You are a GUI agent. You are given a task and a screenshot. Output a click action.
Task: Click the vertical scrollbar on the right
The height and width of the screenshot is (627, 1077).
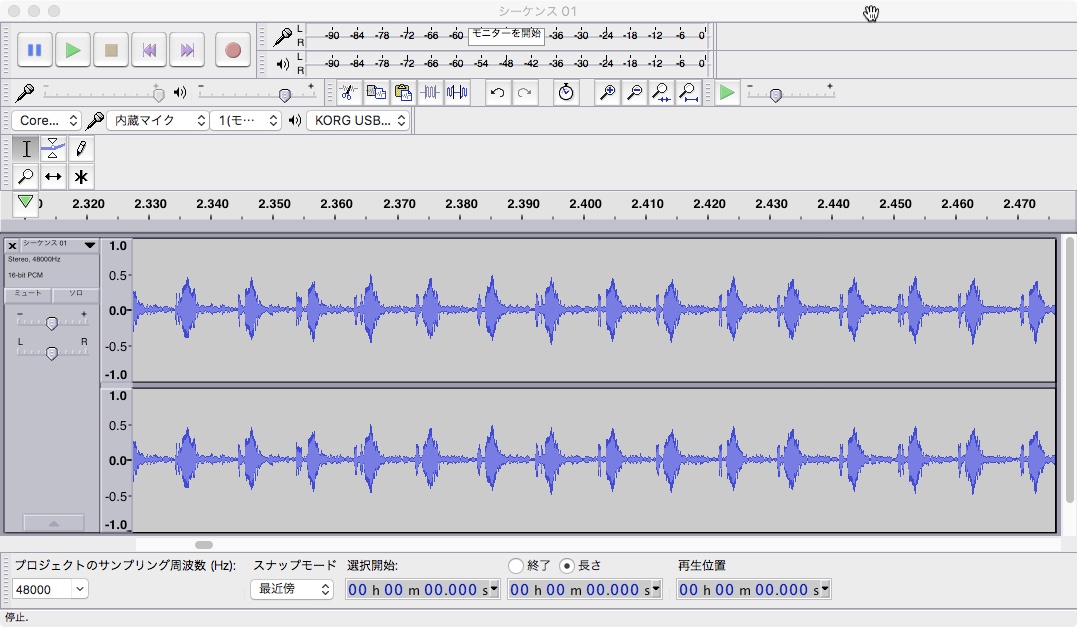tap(1069, 369)
